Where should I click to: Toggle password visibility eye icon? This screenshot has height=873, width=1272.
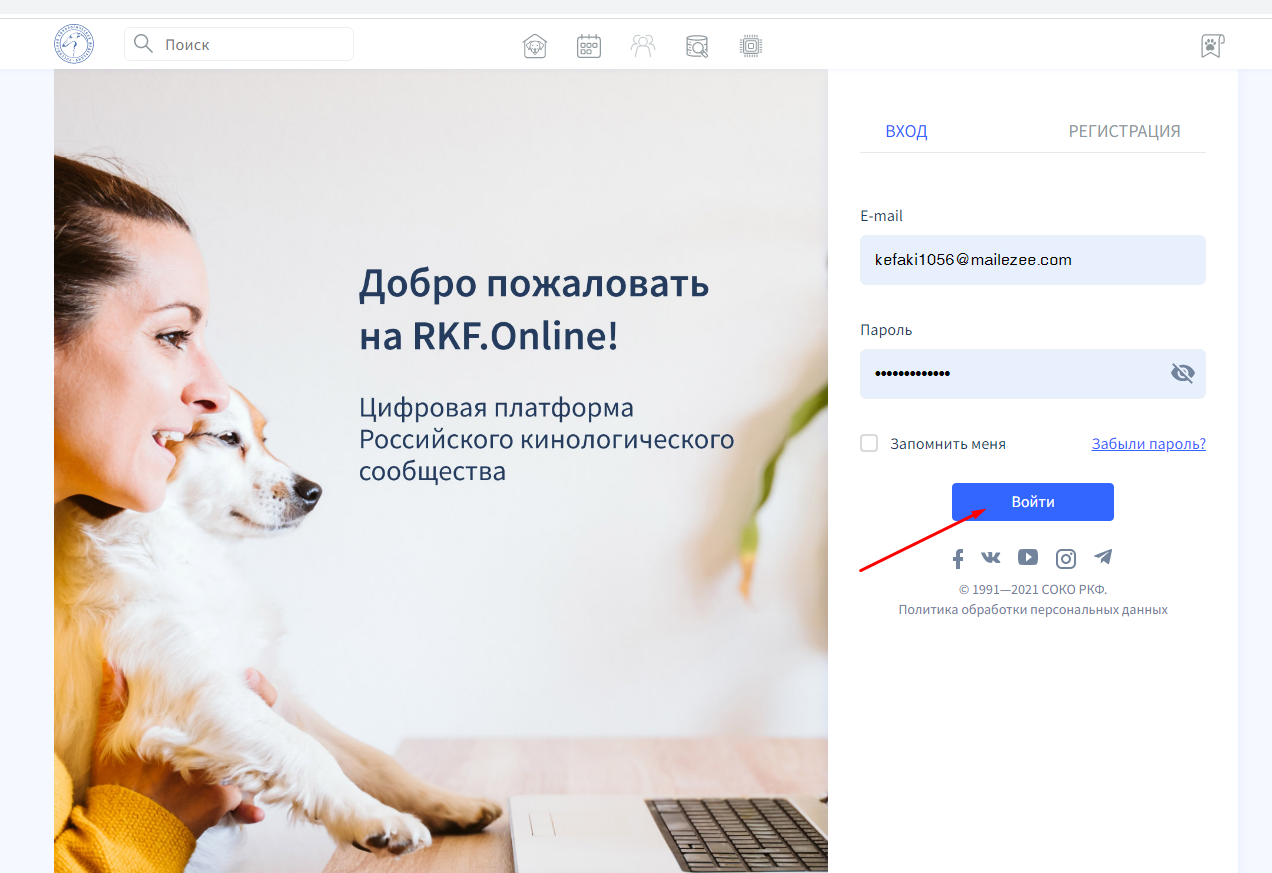(1183, 374)
